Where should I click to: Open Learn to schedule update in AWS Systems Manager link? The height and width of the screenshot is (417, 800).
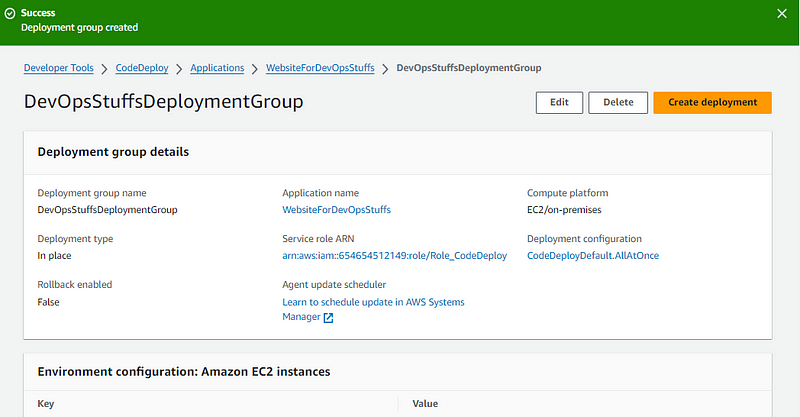pos(373,309)
